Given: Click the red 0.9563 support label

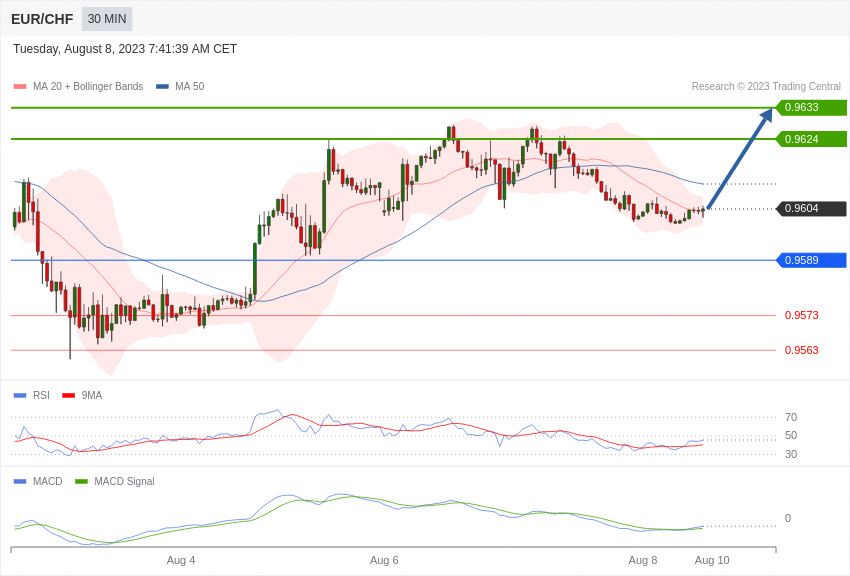Looking at the screenshot, I should pos(802,351).
